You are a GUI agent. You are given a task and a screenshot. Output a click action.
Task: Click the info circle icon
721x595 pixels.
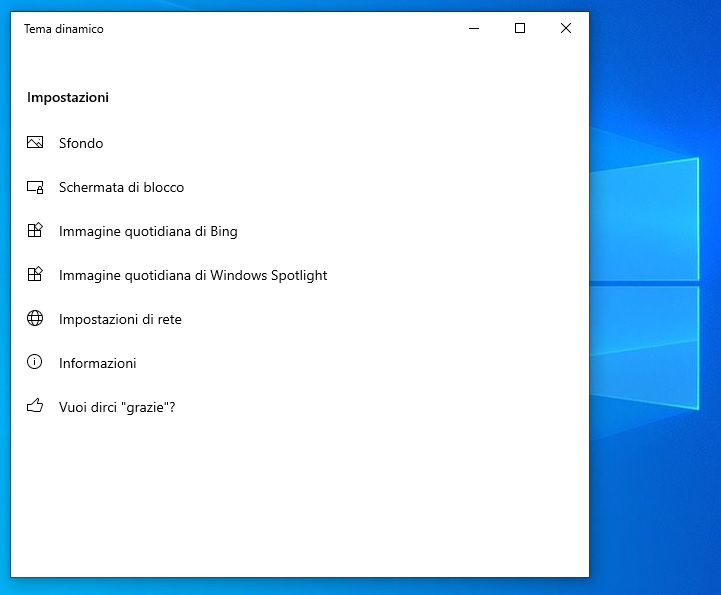click(34, 362)
